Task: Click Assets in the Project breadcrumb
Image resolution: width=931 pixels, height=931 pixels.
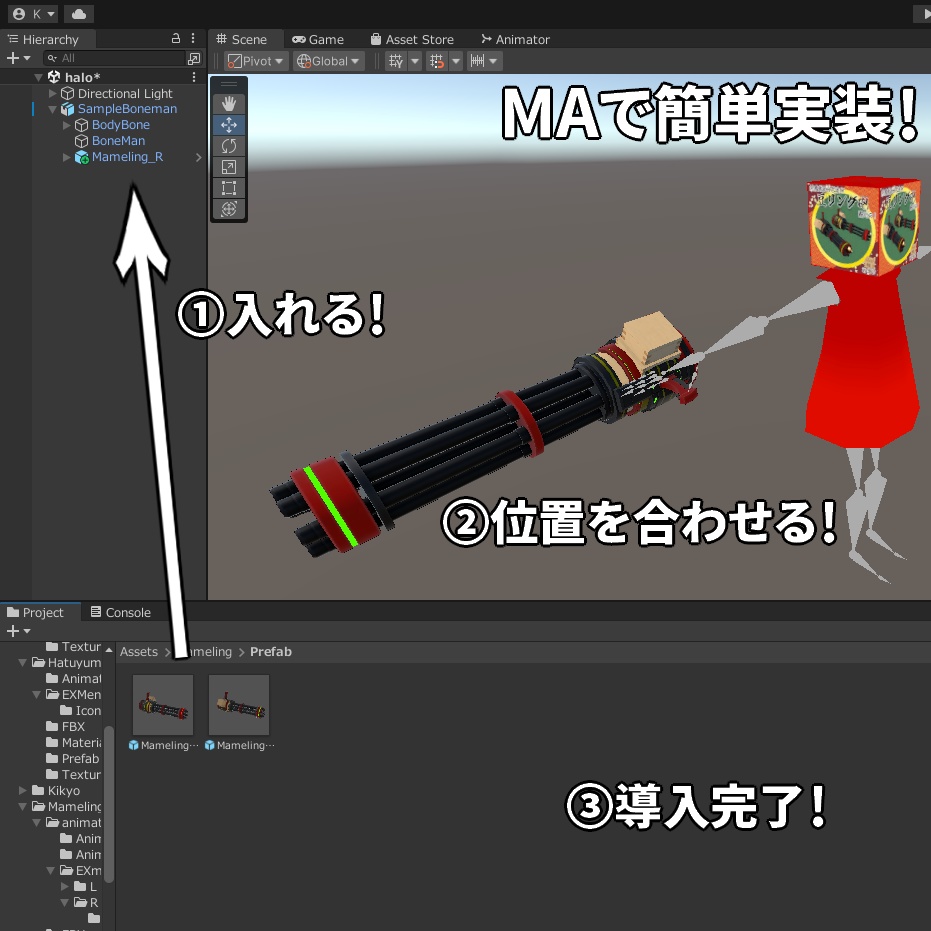Action: tap(138, 651)
